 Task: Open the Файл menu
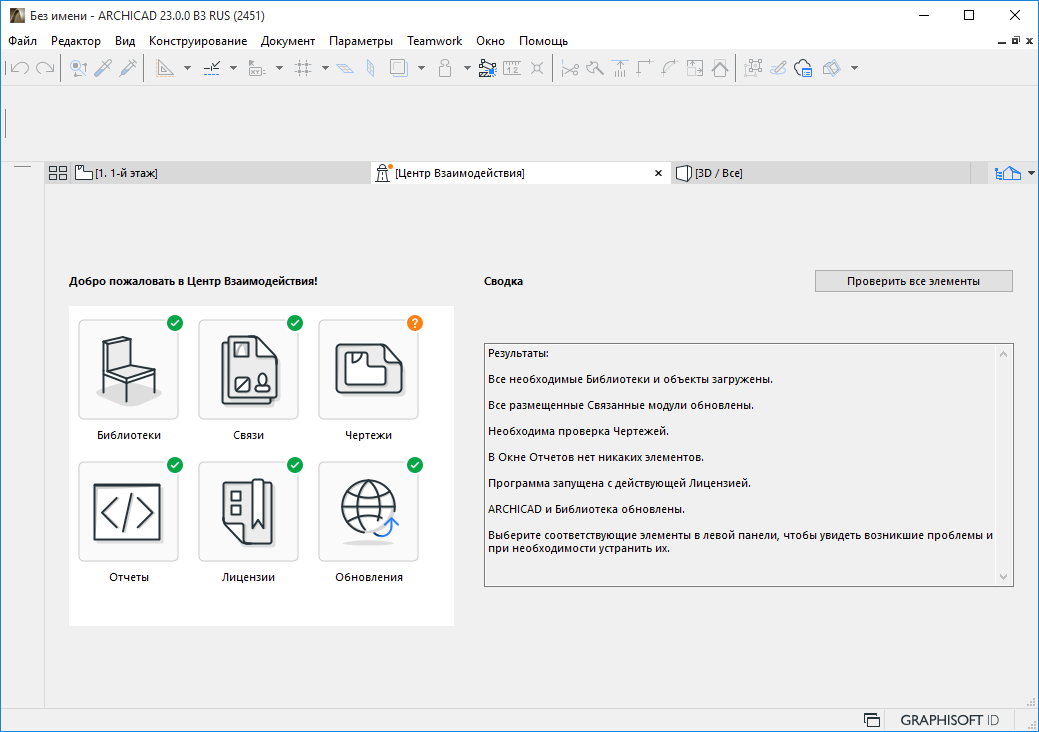pyautogui.click(x=23, y=41)
